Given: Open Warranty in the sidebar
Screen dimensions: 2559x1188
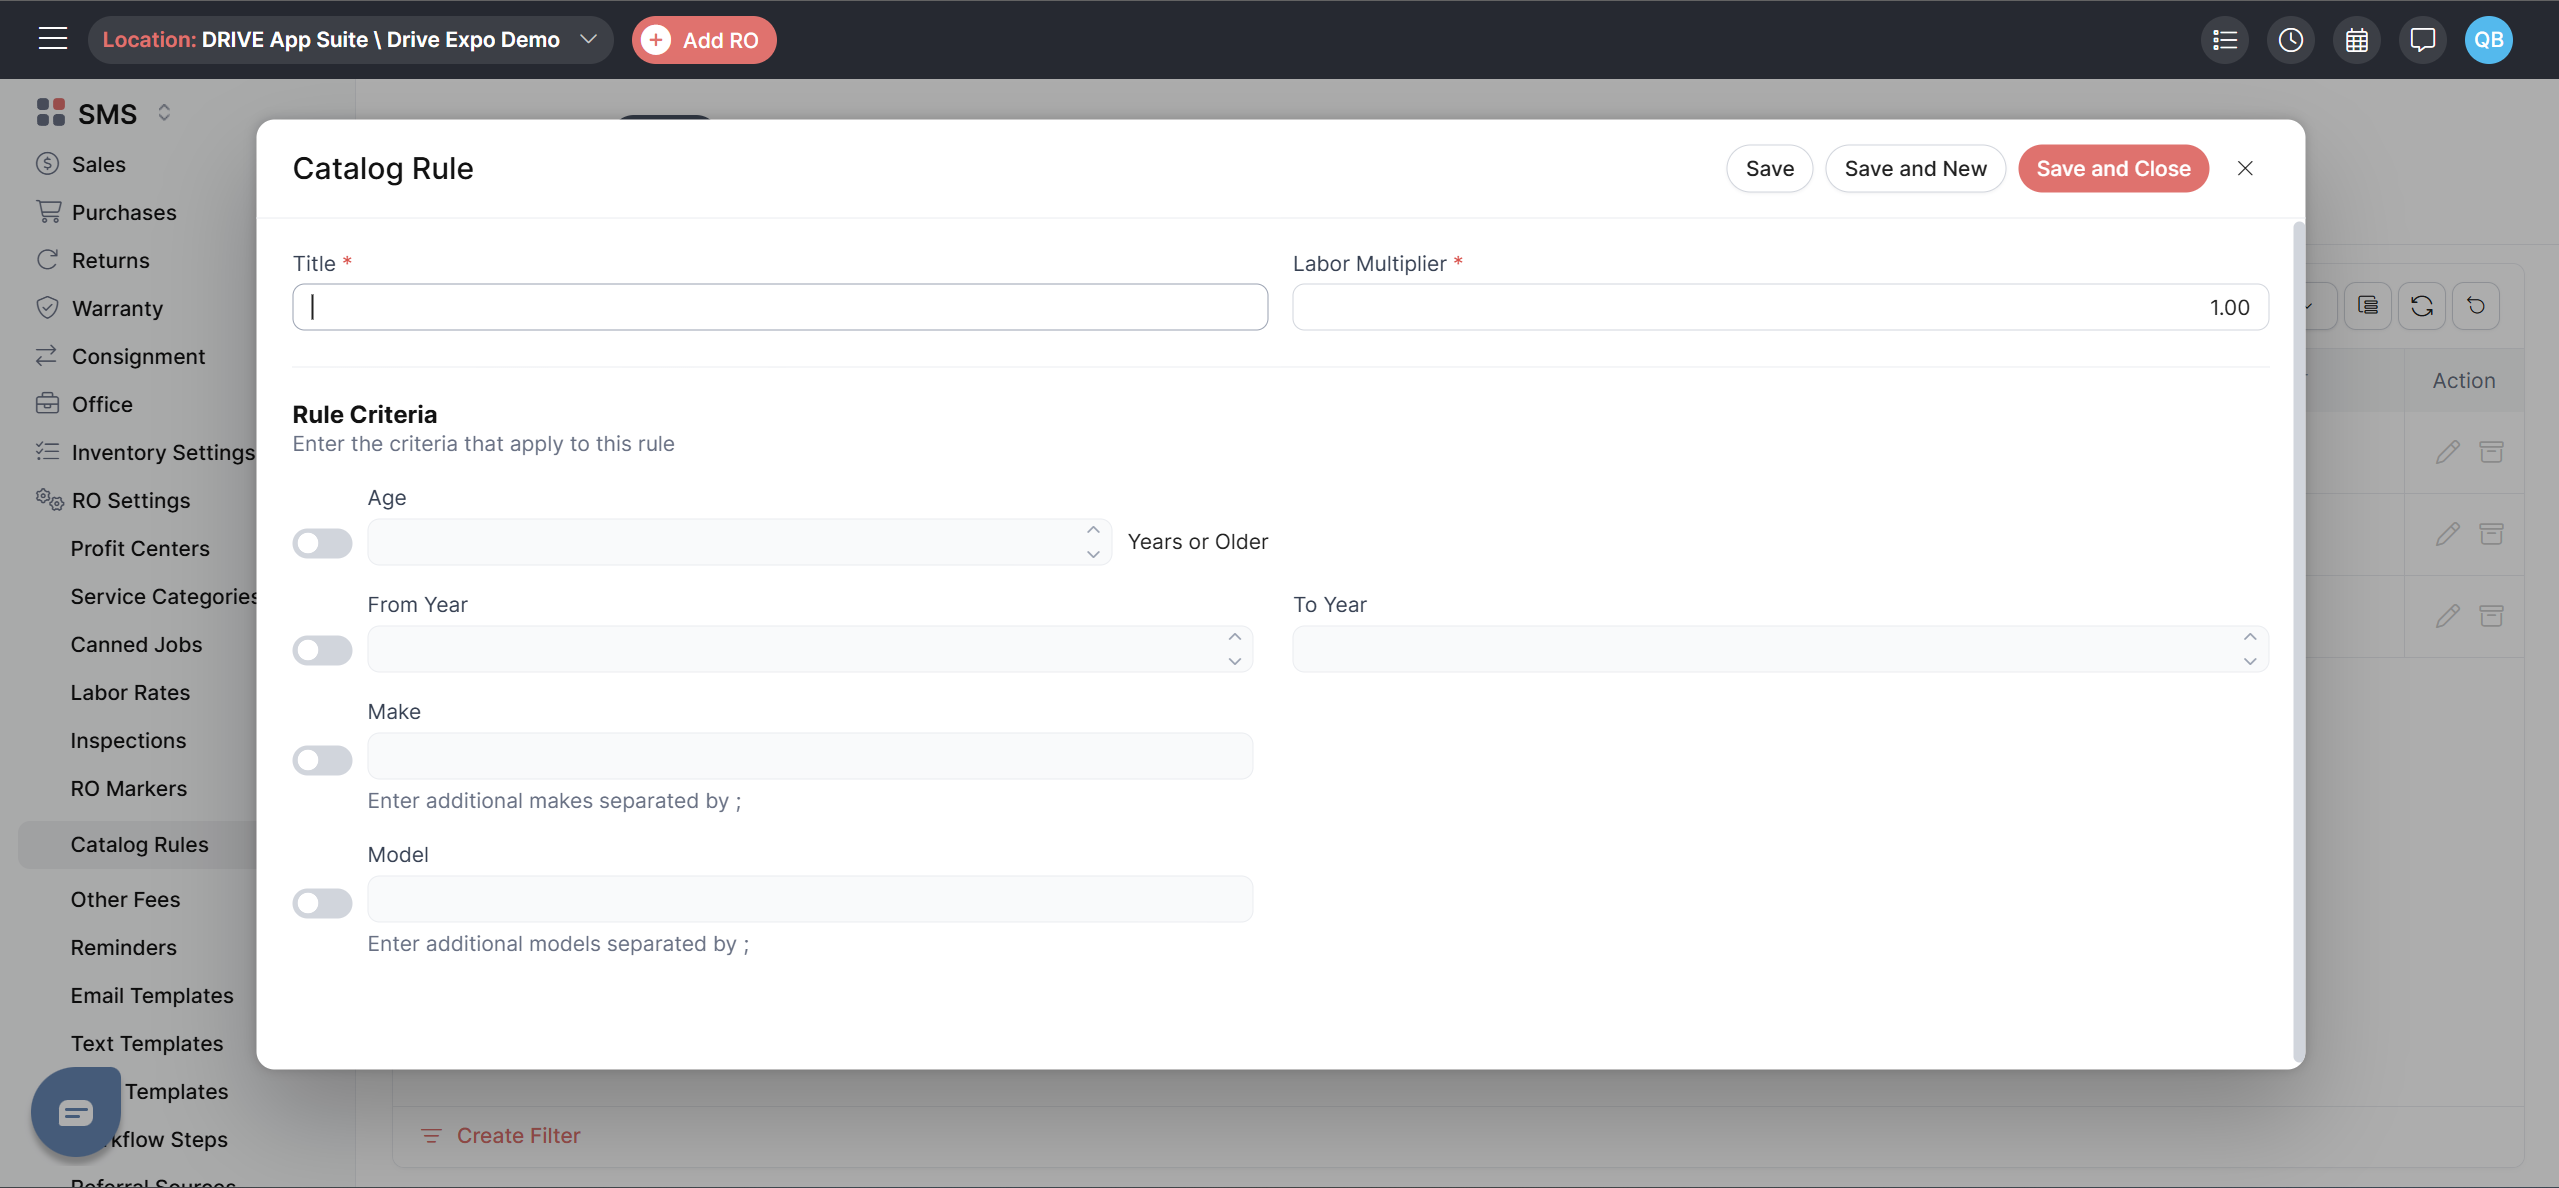Looking at the screenshot, I should point(117,308).
